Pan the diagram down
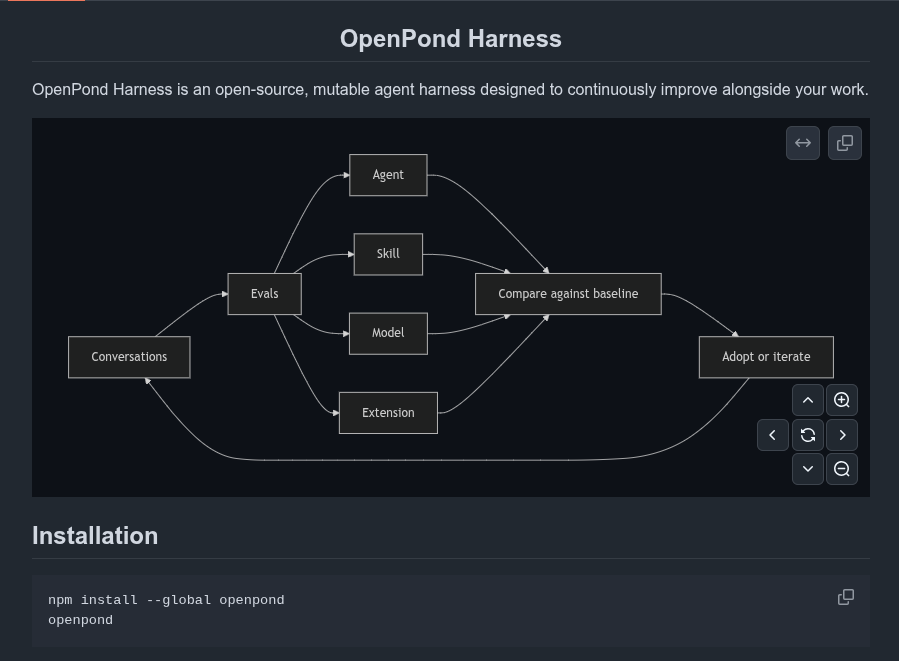The width and height of the screenshot is (899, 661). [808, 469]
